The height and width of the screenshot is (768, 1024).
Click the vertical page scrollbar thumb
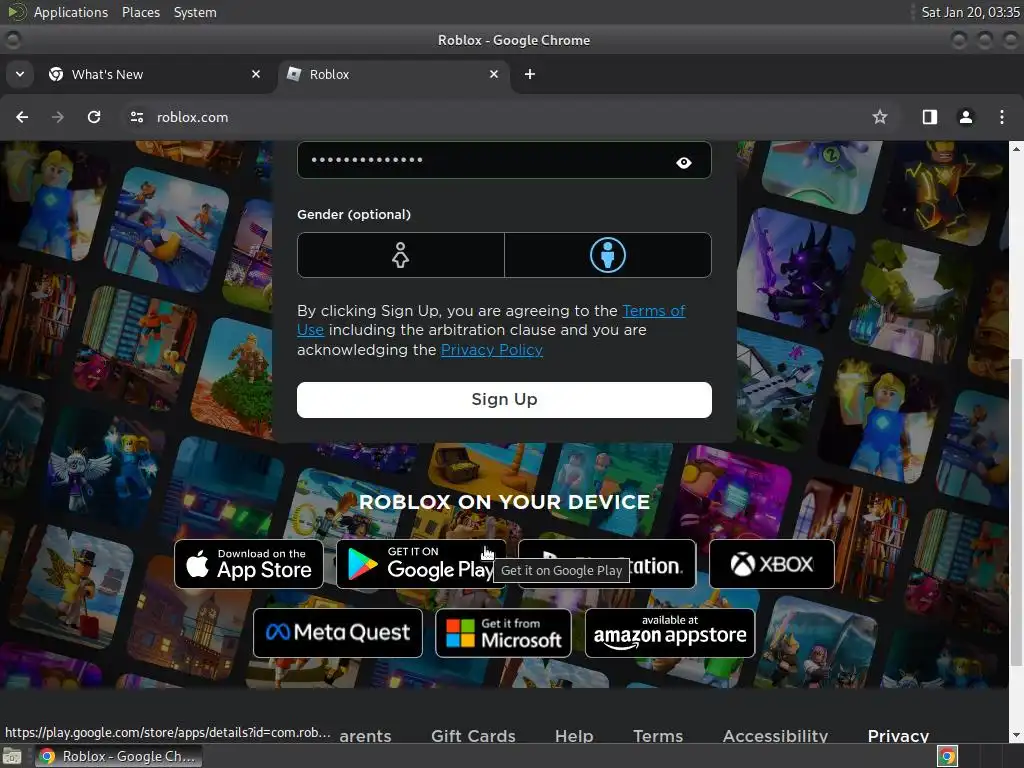(1016, 513)
